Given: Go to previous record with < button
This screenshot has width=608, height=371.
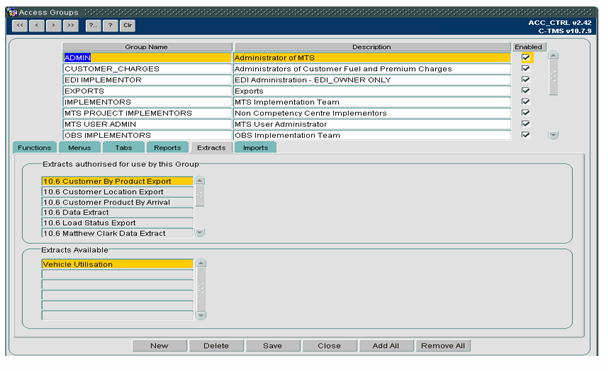Looking at the screenshot, I should click(x=37, y=26).
